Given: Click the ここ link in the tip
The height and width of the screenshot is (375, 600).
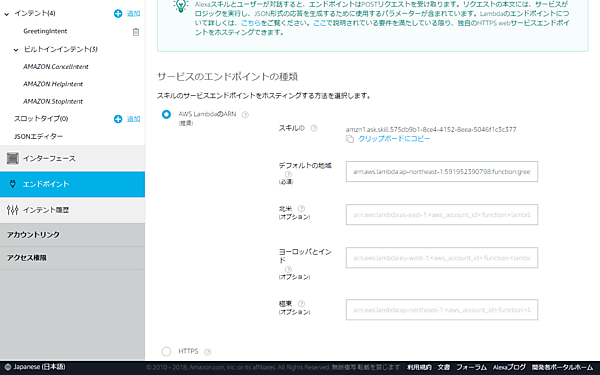Looking at the screenshot, I should pyautogui.click(x=320, y=23).
